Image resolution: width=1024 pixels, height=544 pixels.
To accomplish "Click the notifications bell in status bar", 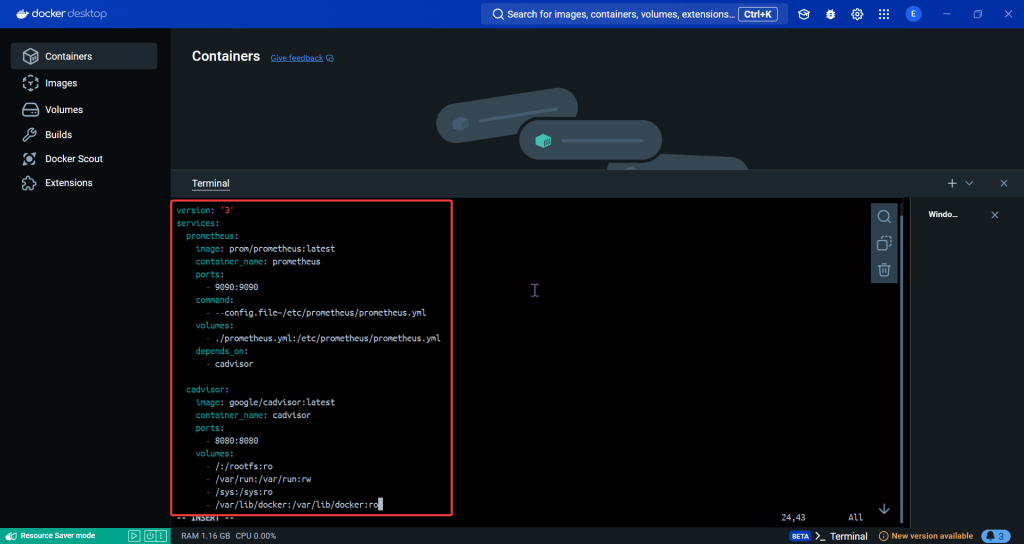I will (995, 536).
